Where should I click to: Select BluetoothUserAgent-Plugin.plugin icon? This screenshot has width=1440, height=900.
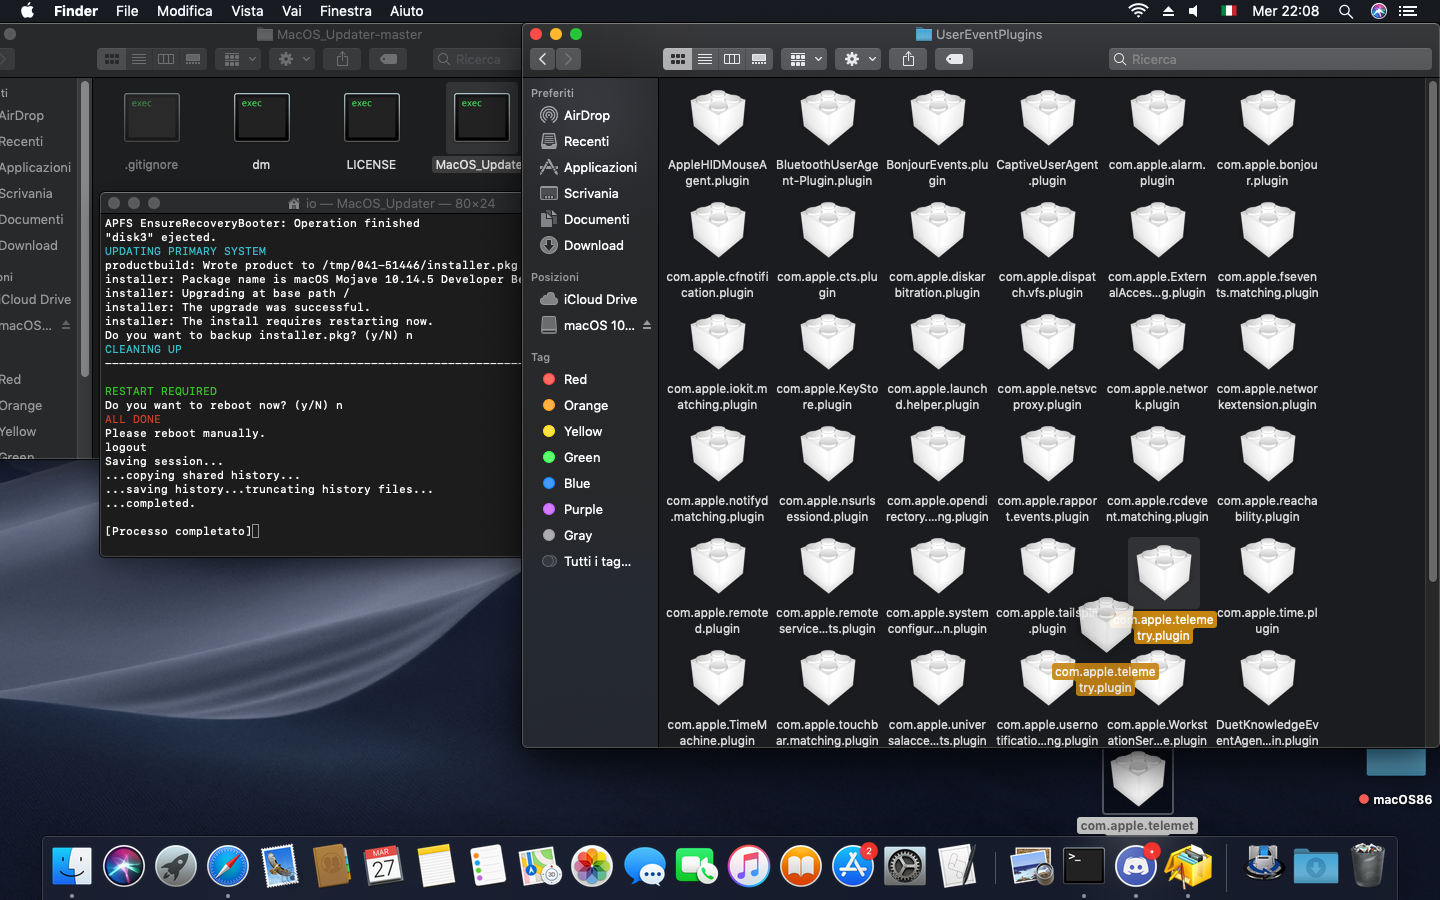click(828, 118)
